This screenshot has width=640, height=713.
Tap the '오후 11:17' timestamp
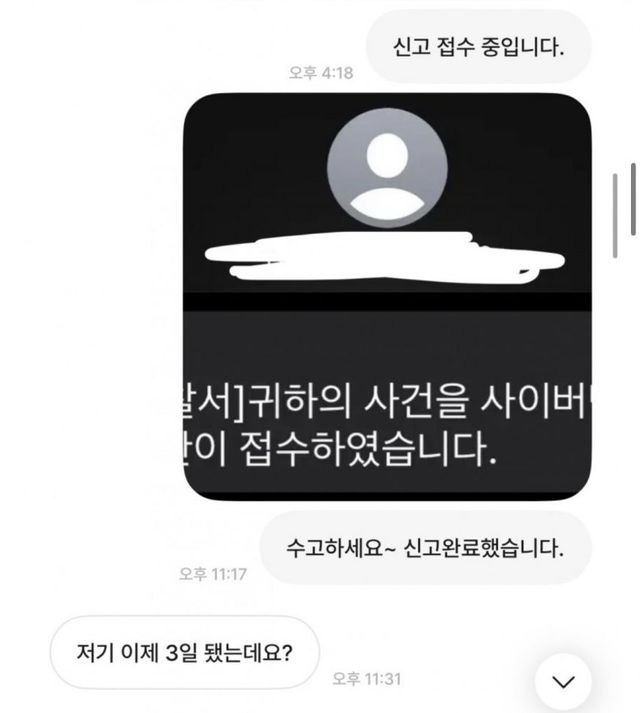[212, 574]
